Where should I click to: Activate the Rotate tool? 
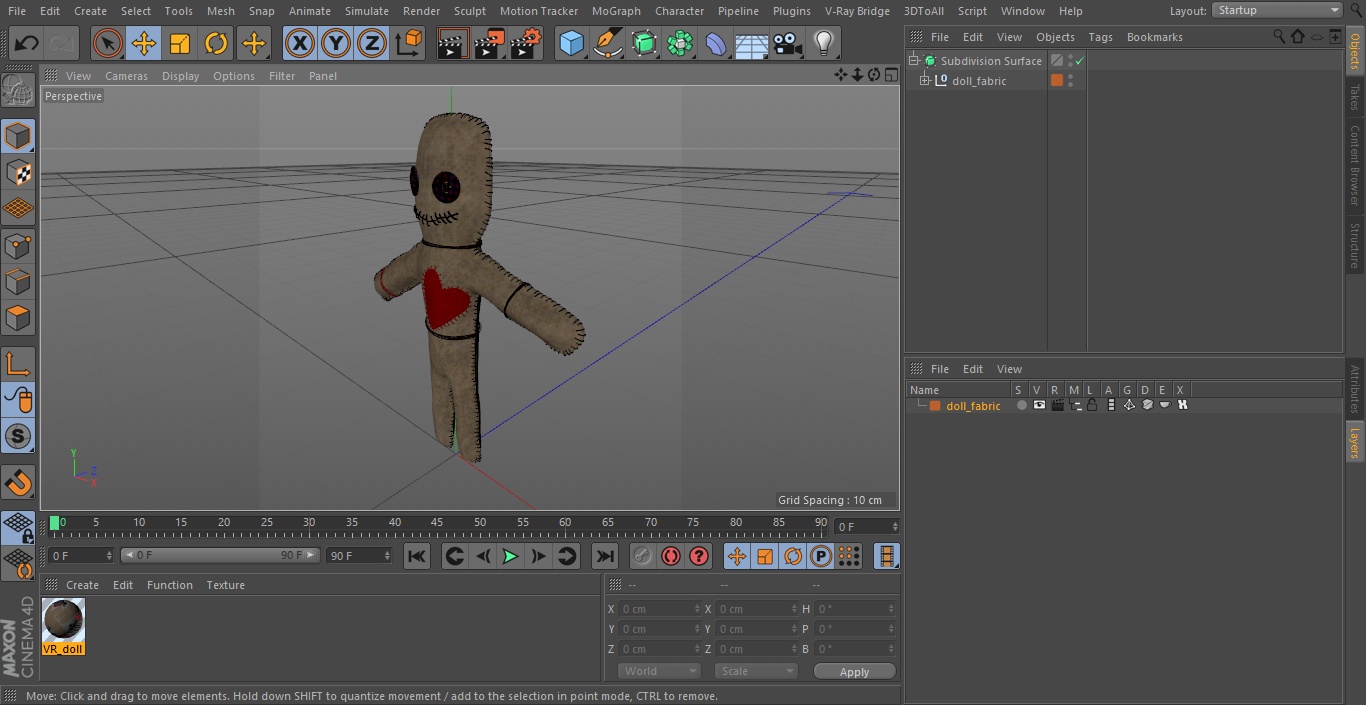click(x=216, y=43)
